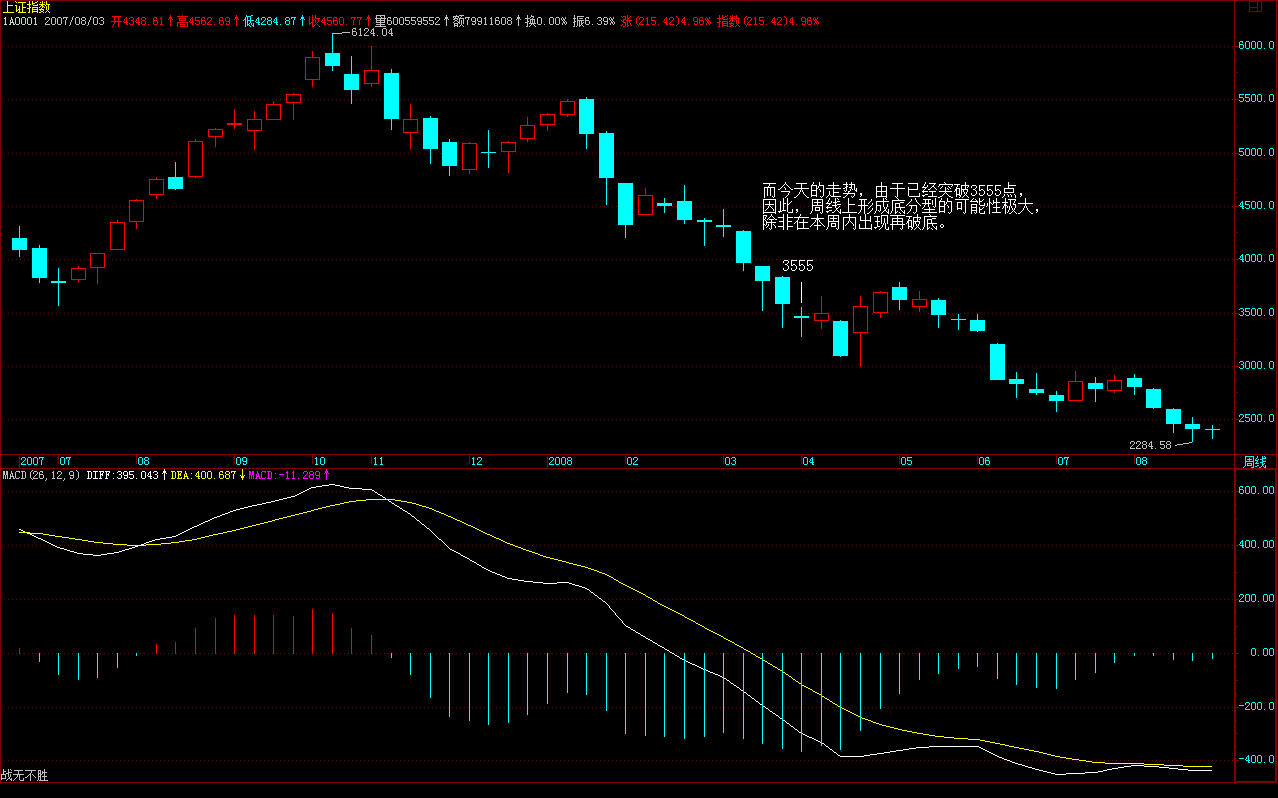1278x798 pixels.
Task: Jump to the 10 month marker on the axis
Action: tap(319, 462)
